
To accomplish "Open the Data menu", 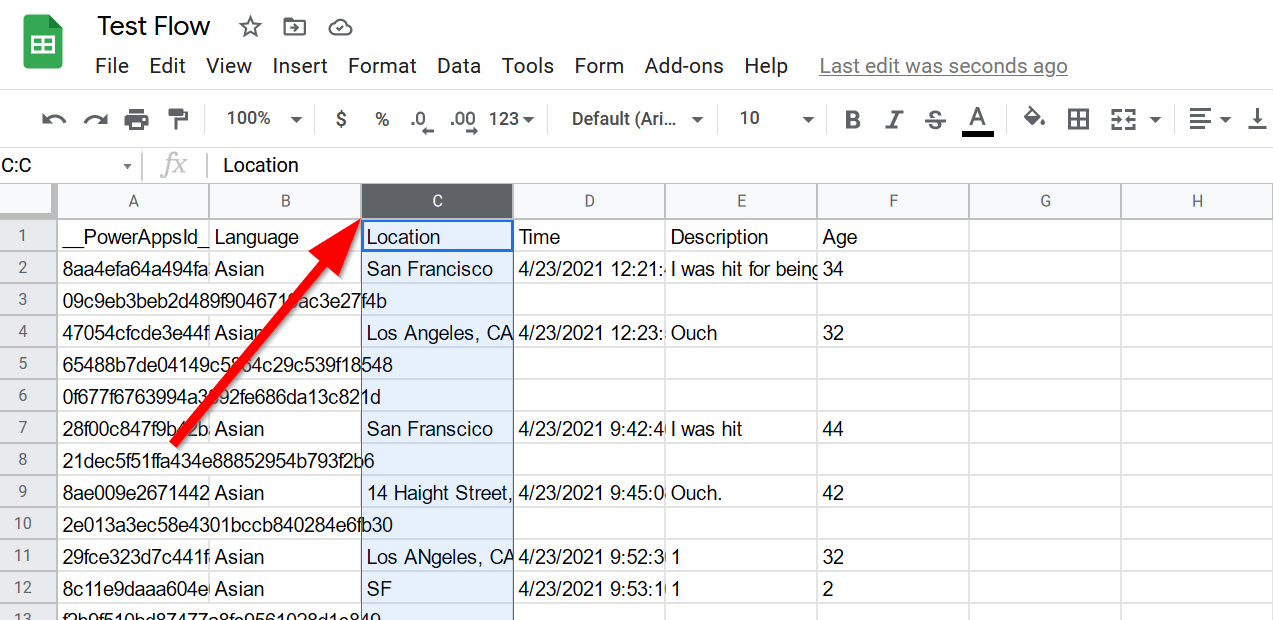I will tap(459, 66).
